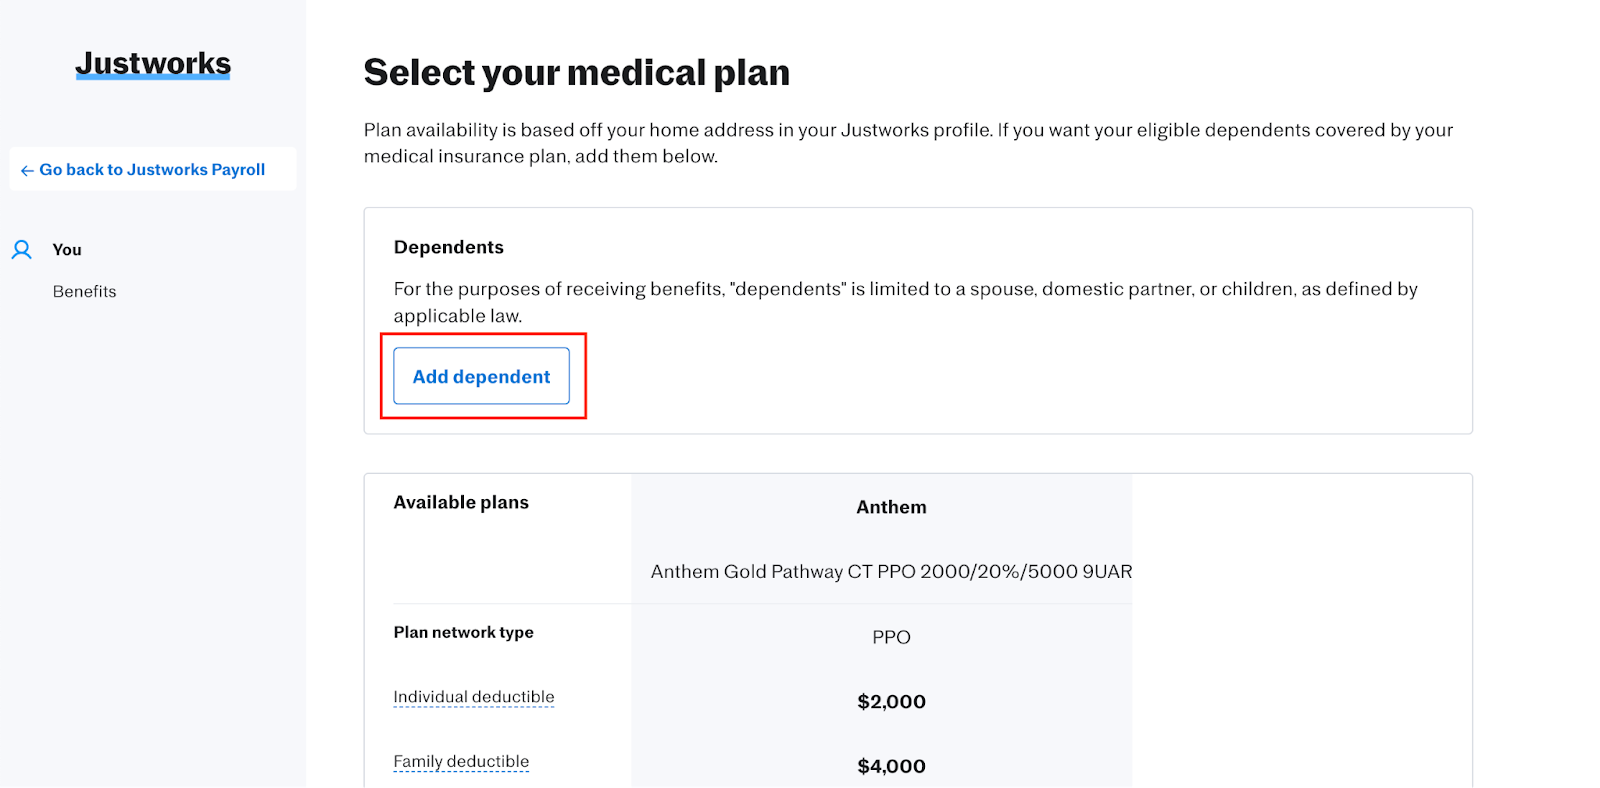Click the $4,000 family deductible value
The width and height of the screenshot is (1600, 788).
(x=891, y=767)
